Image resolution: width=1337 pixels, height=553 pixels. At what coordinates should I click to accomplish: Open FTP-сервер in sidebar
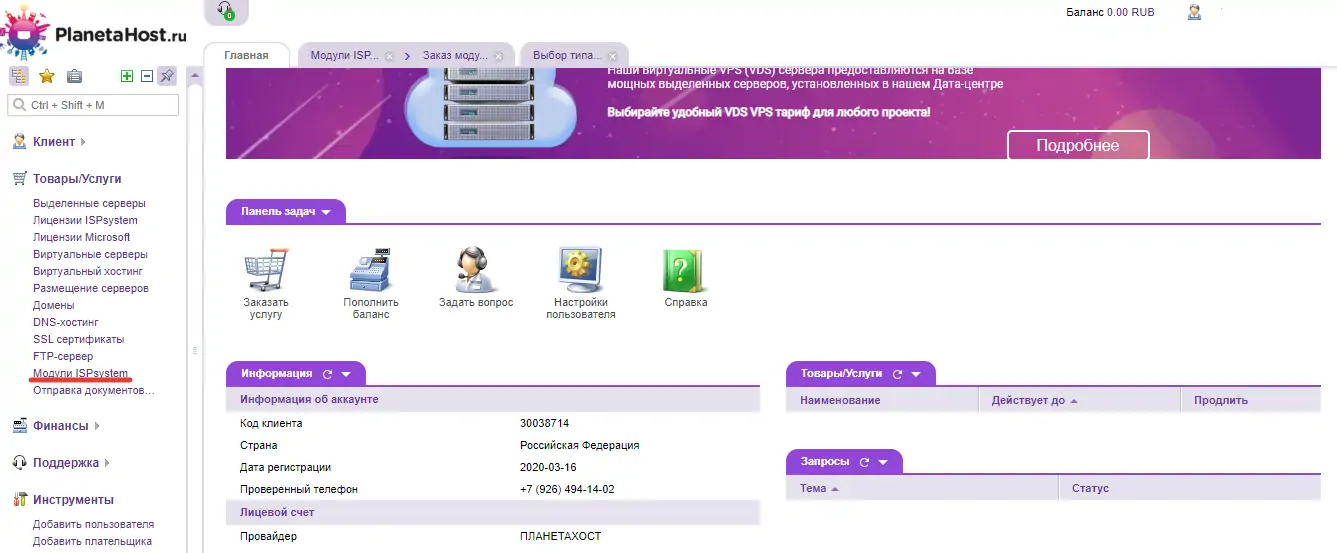pyautogui.click(x=63, y=356)
